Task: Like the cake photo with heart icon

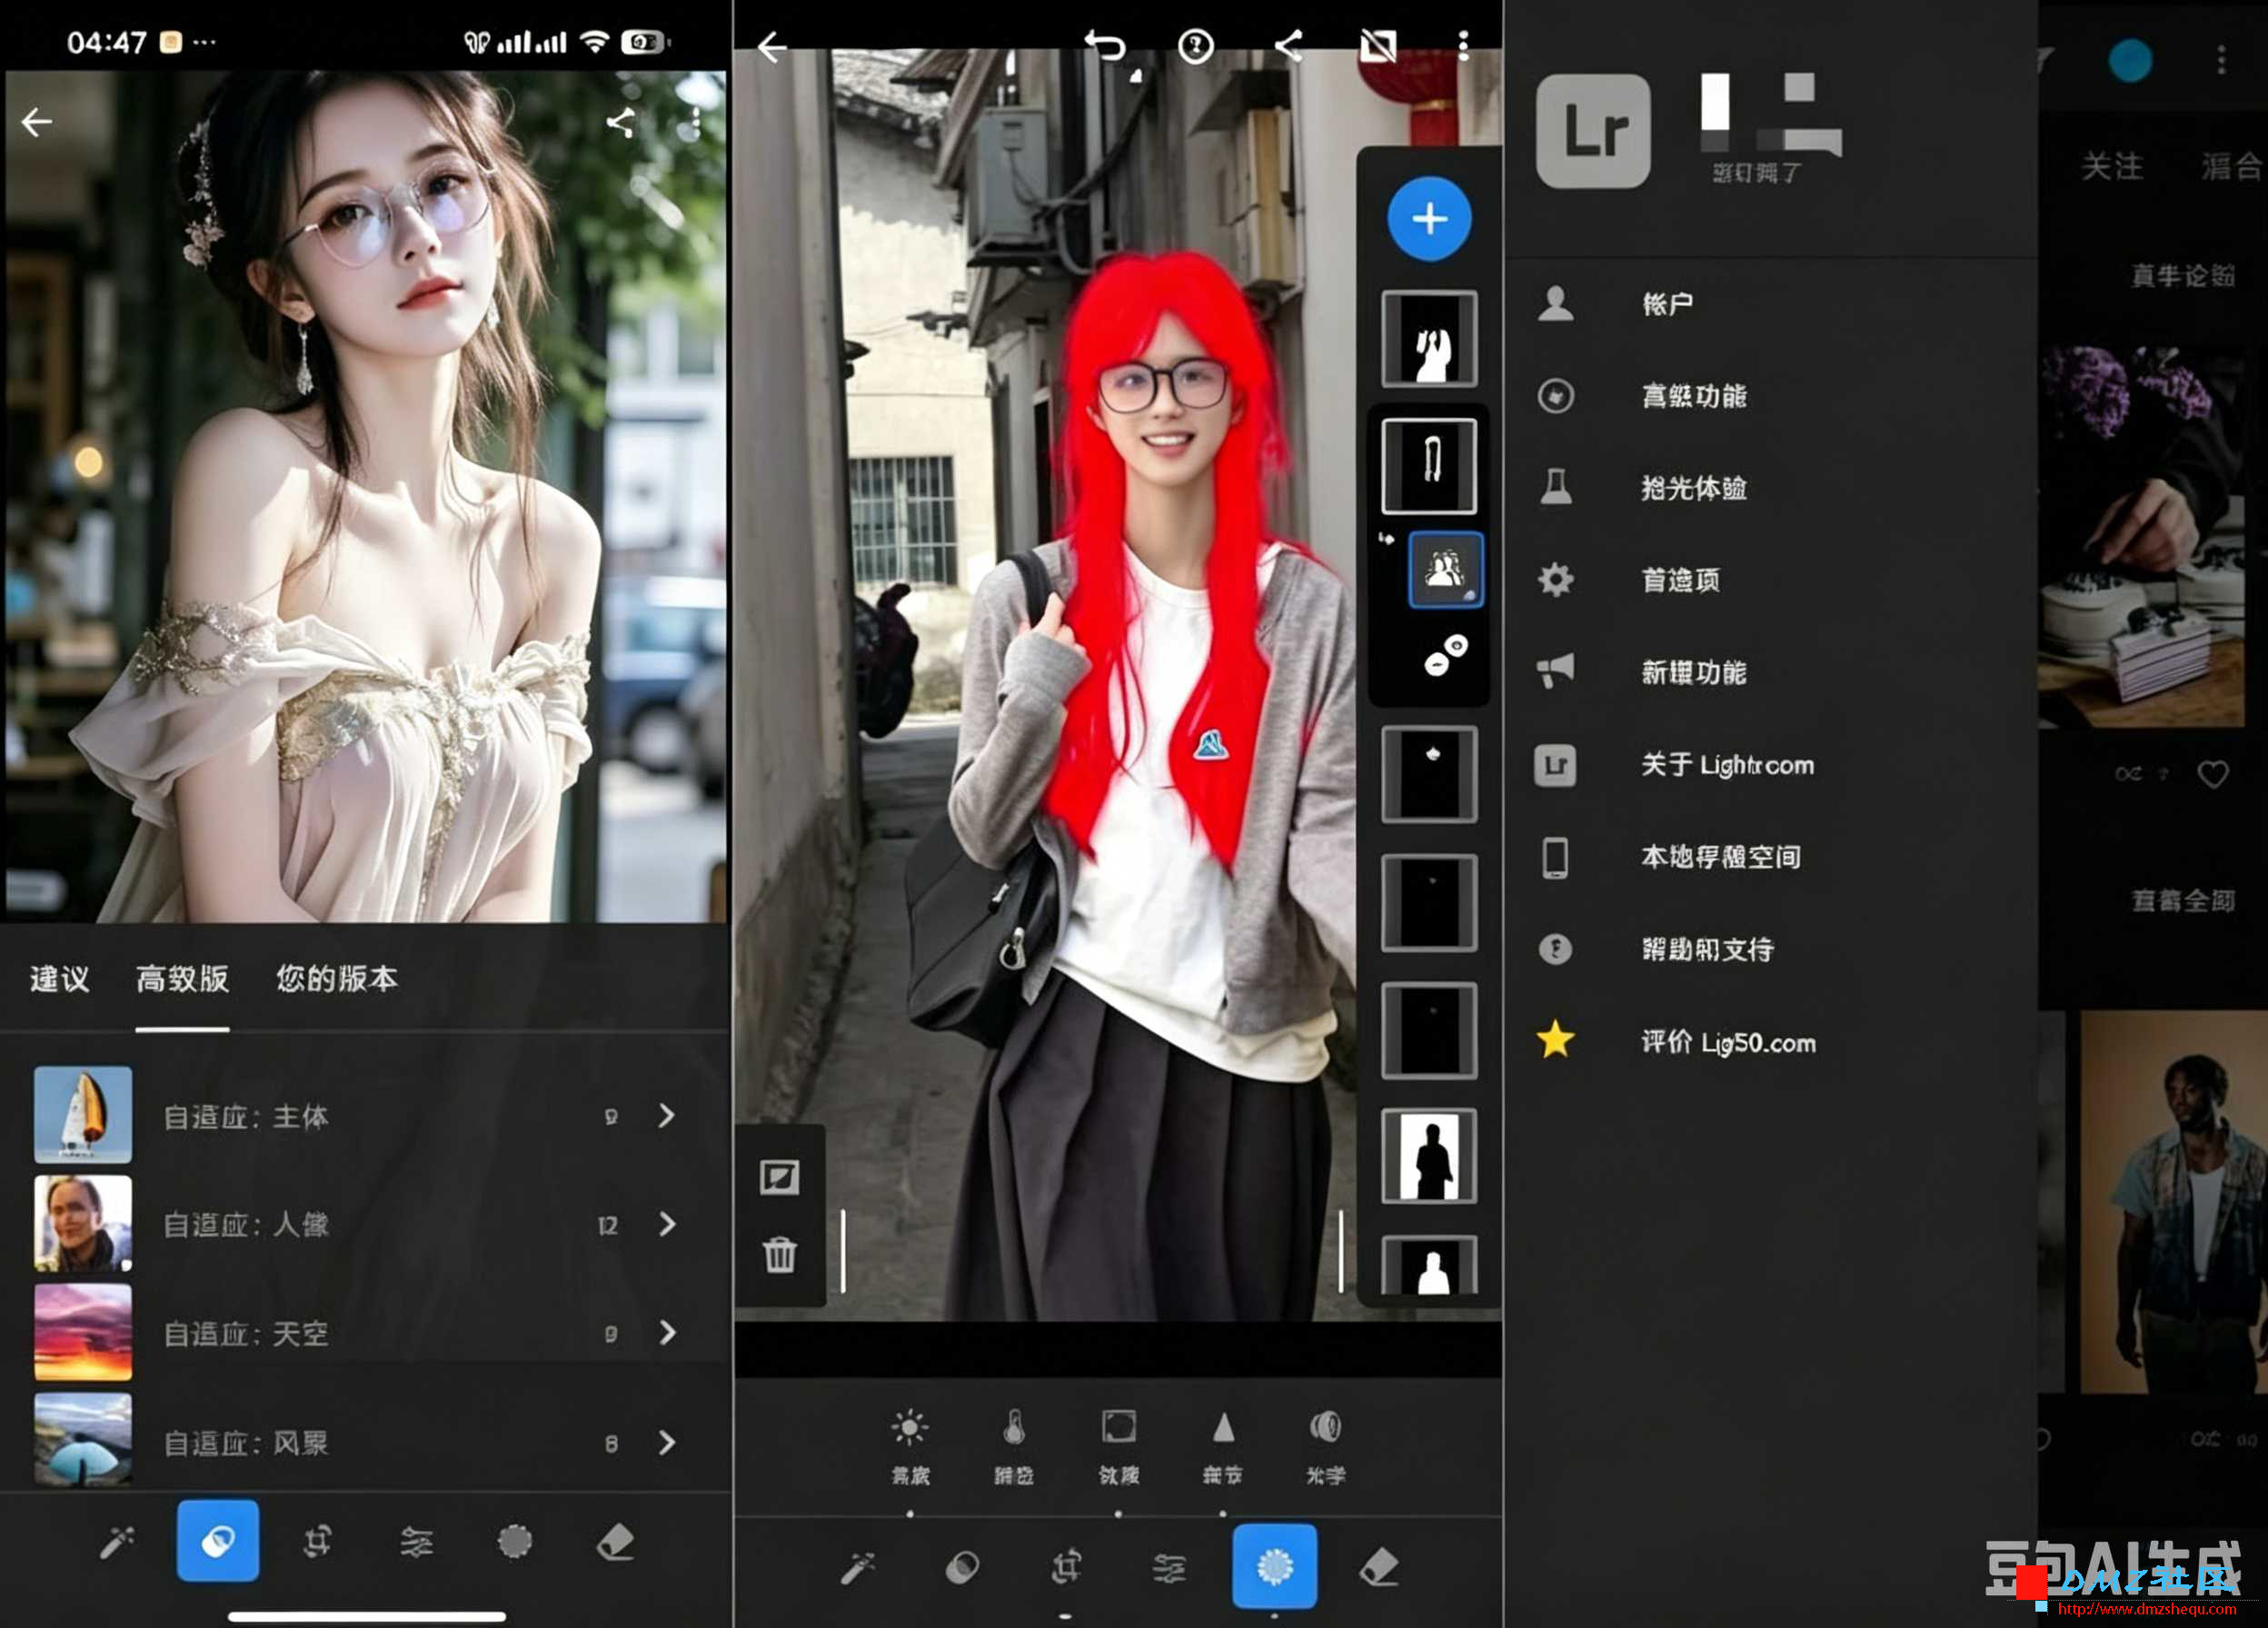Action: tap(2212, 773)
